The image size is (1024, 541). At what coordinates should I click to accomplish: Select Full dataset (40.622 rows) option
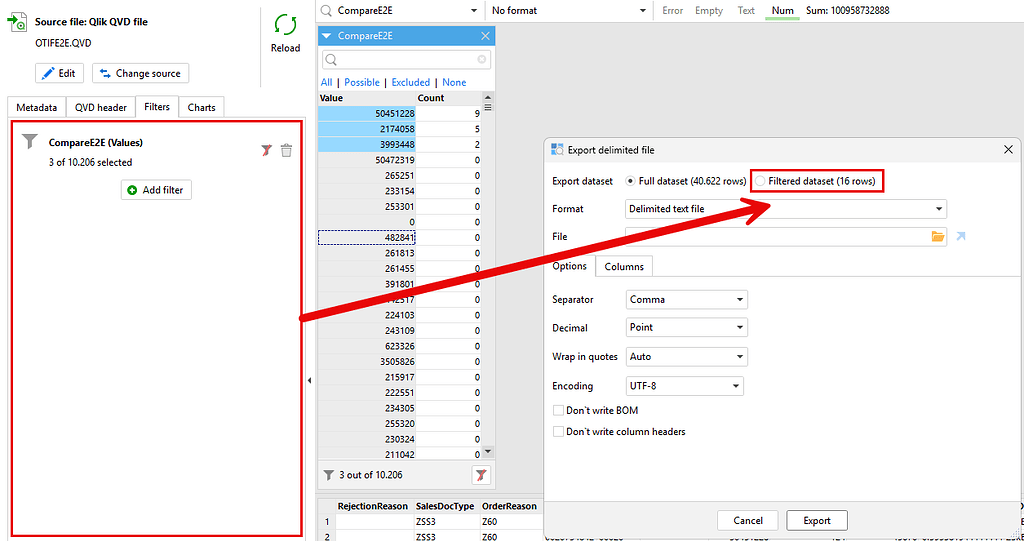(x=686, y=181)
